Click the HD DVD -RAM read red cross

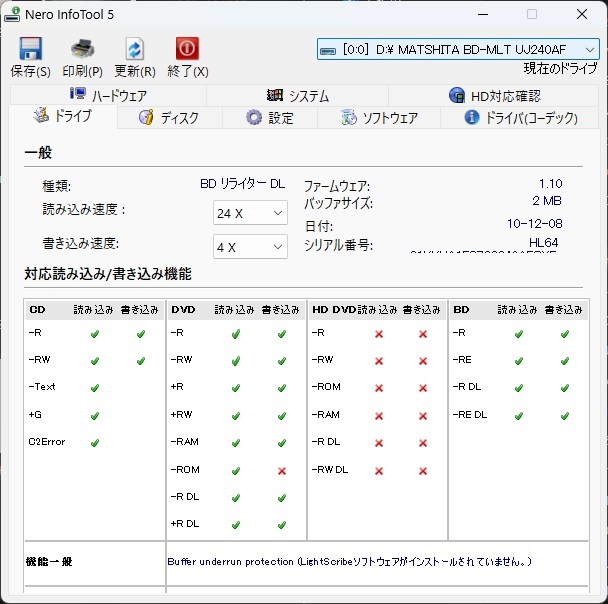click(x=379, y=416)
